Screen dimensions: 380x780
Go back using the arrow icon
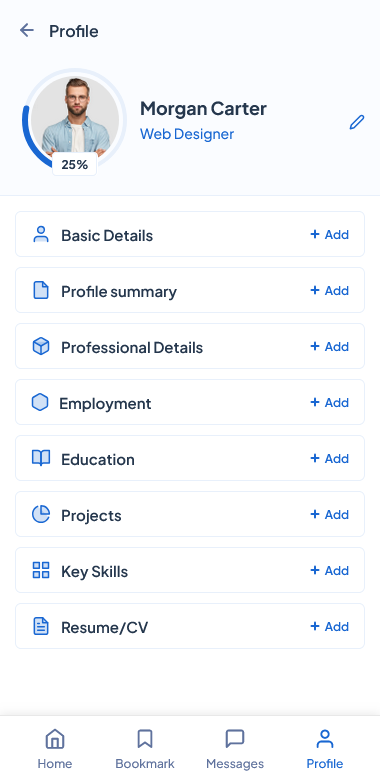click(26, 30)
